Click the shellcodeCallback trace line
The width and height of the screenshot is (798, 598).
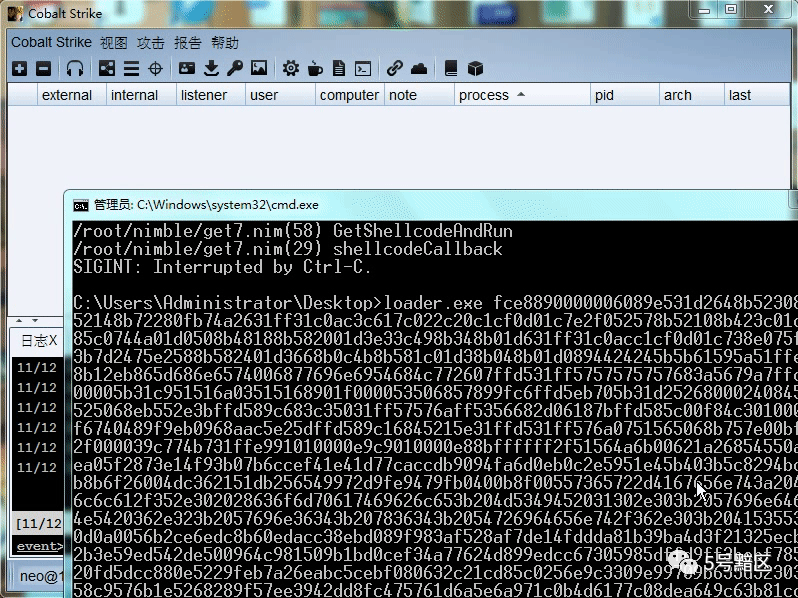click(288, 249)
